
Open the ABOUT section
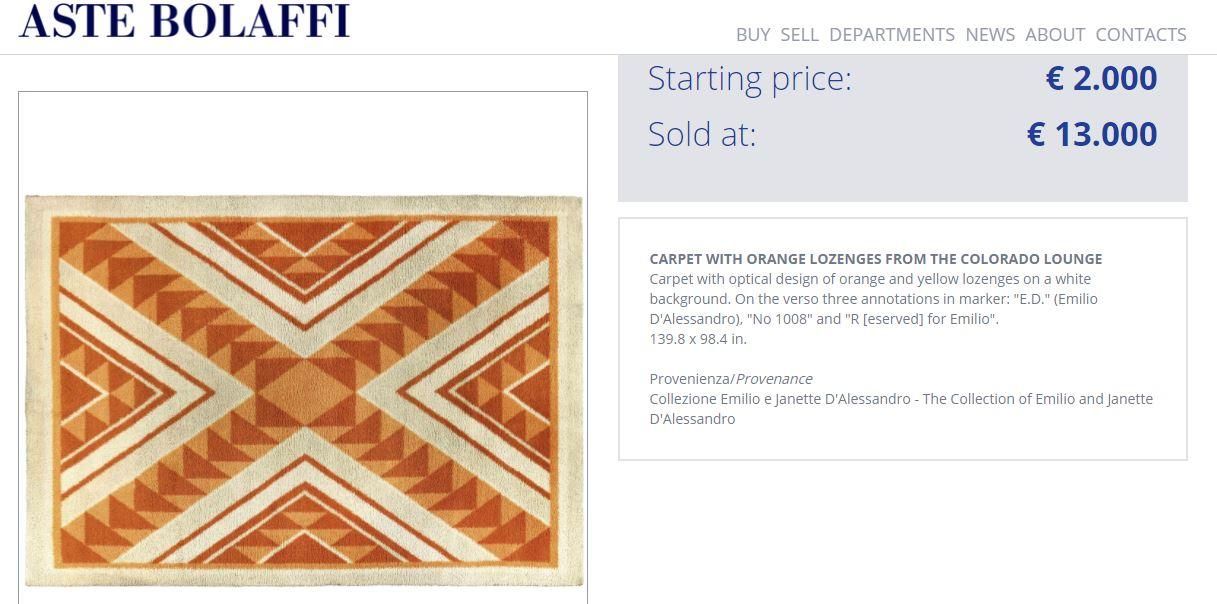(x=1055, y=35)
